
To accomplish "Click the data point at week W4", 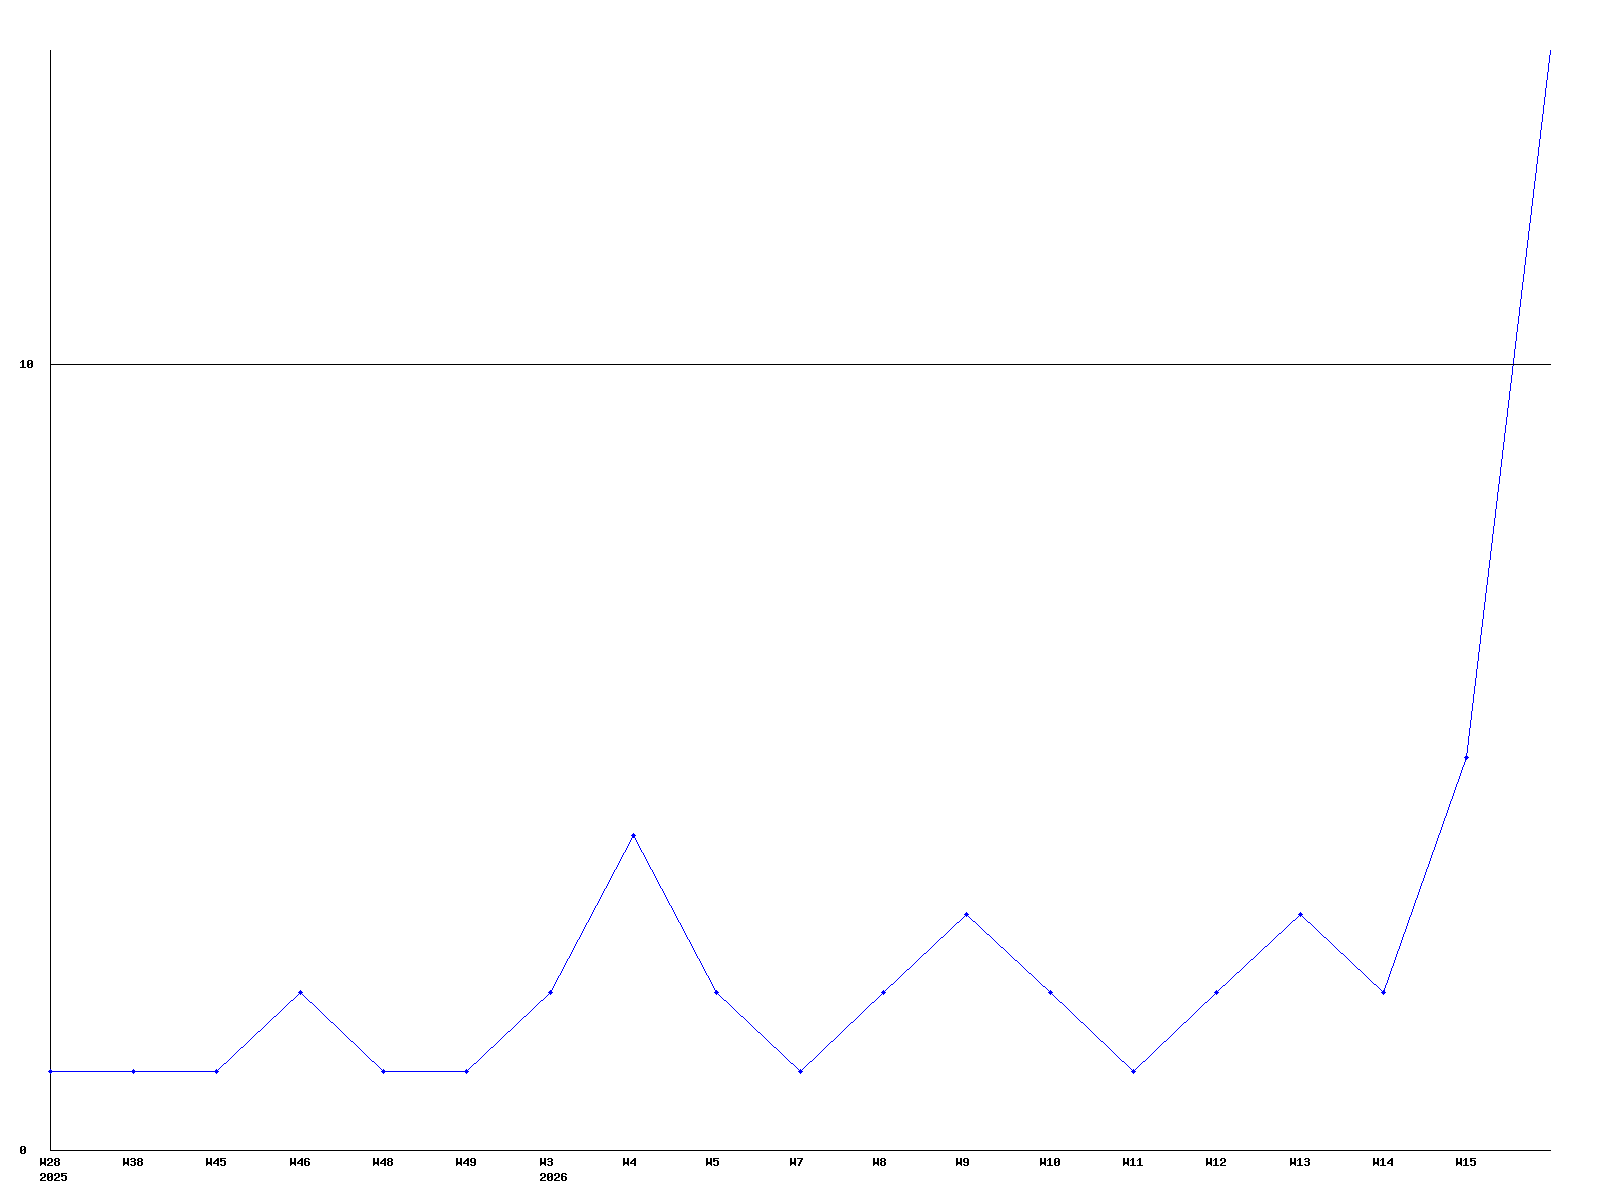I will [633, 835].
